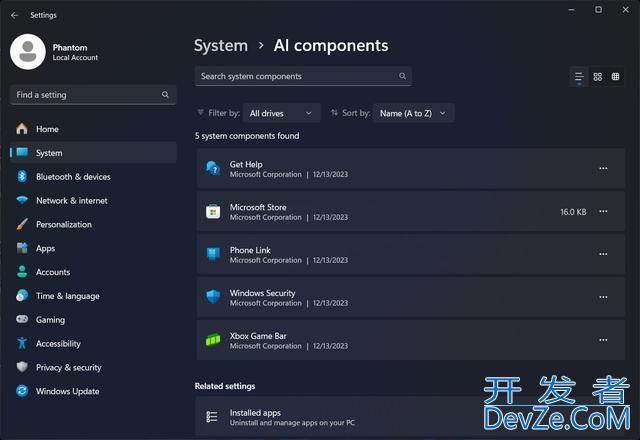This screenshot has width=640, height=440.
Task: Open Accounts settings
Action: click(93, 272)
